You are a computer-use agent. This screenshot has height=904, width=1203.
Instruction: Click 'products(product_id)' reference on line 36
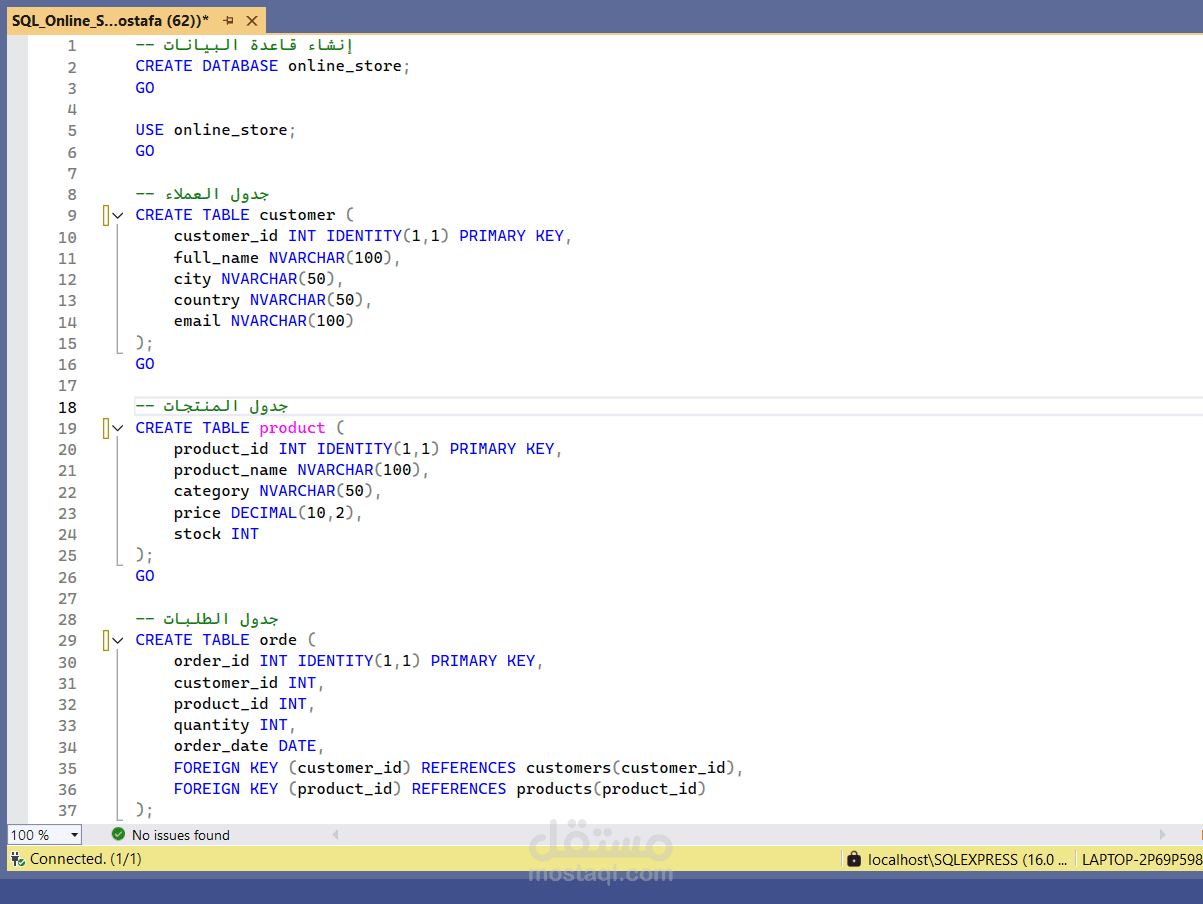pyautogui.click(x=611, y=789)
